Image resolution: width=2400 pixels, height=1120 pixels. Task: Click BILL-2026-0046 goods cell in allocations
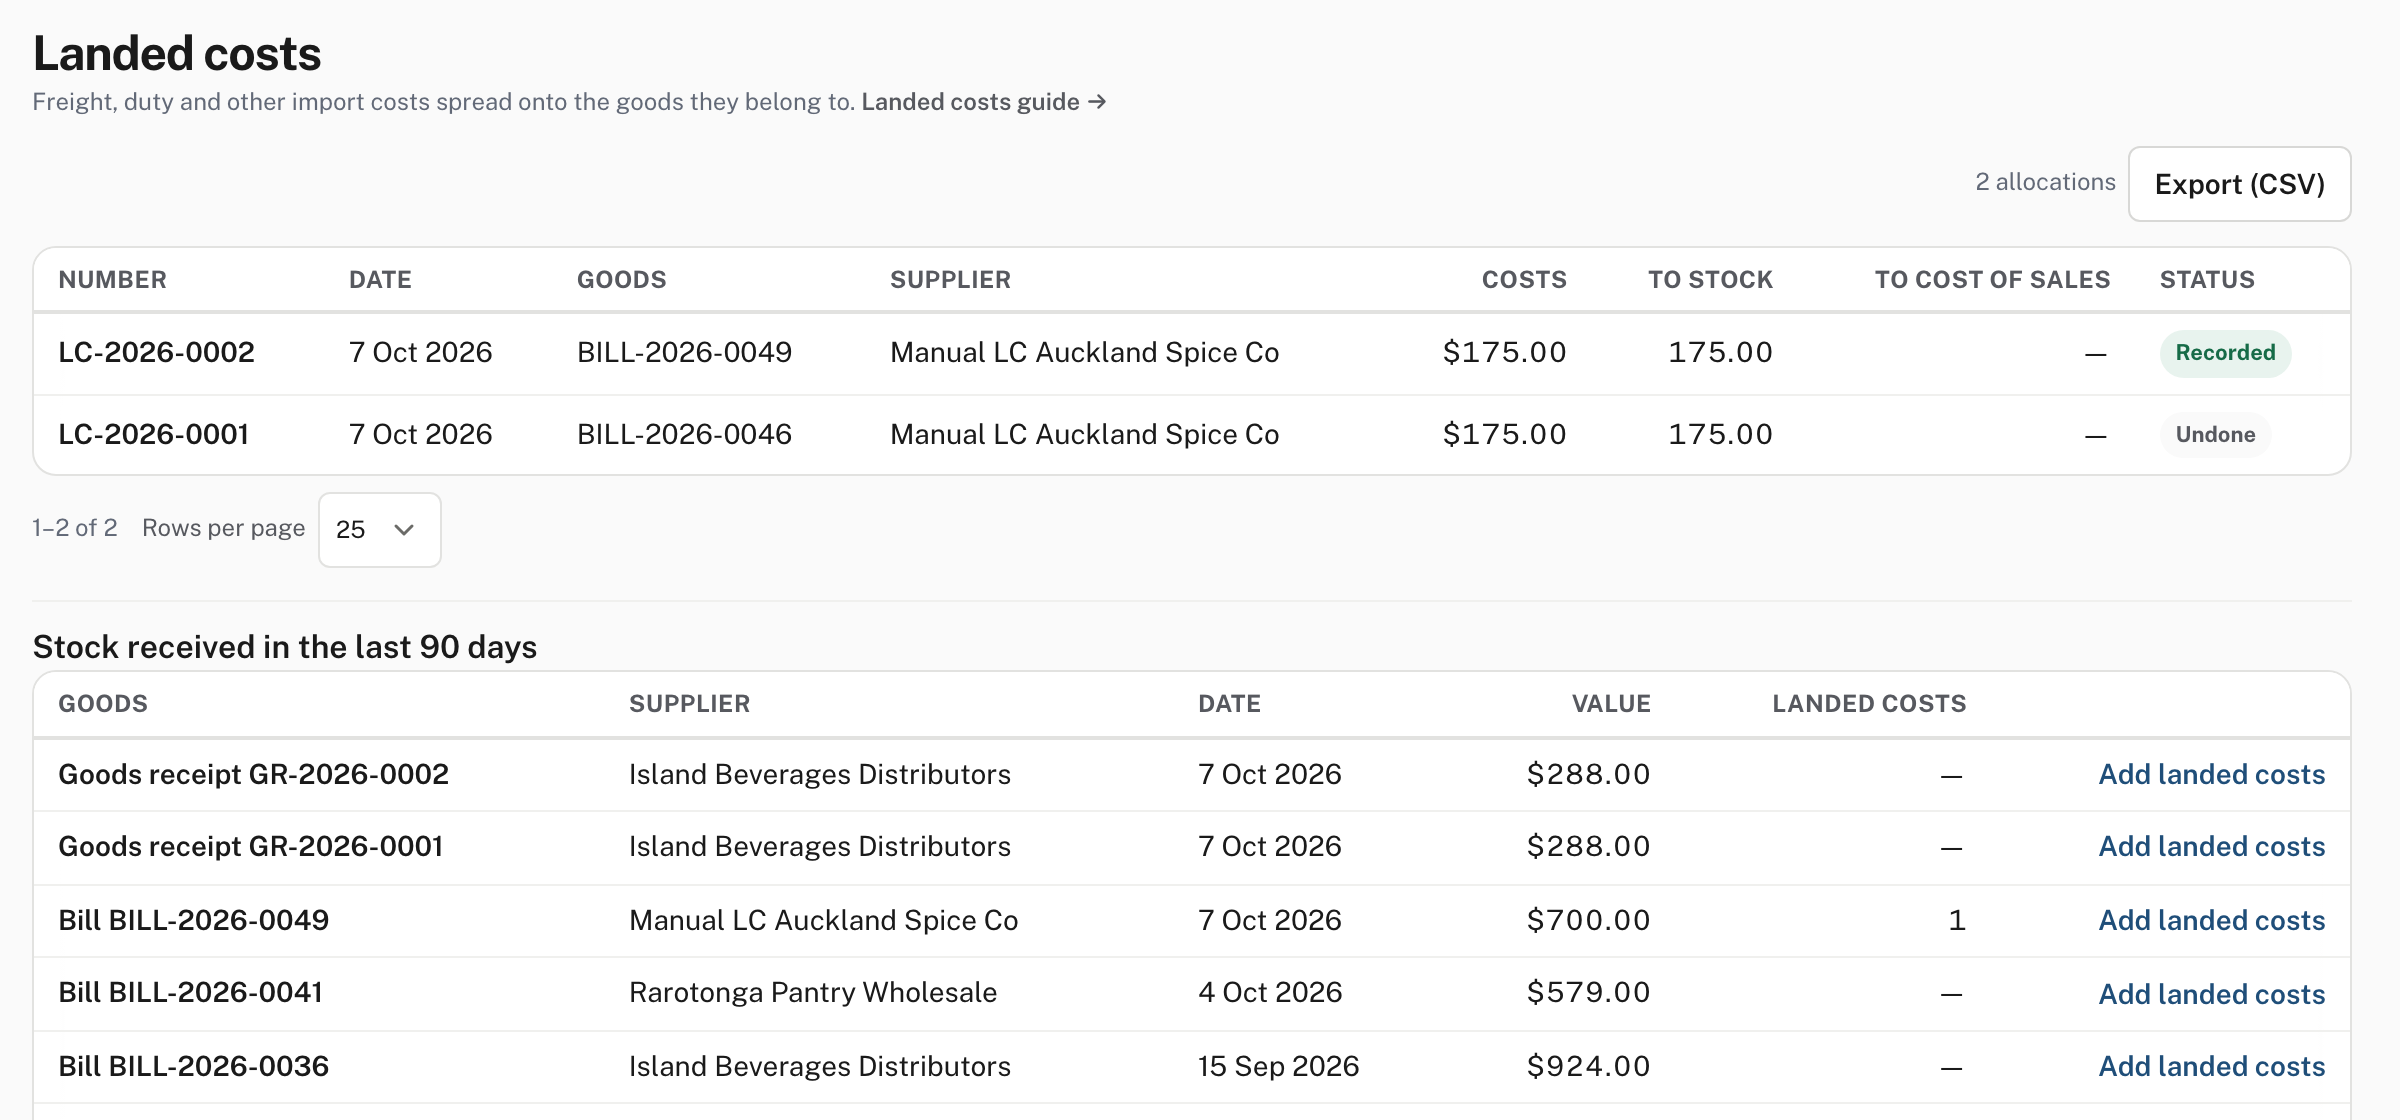[x=684, y=434]
